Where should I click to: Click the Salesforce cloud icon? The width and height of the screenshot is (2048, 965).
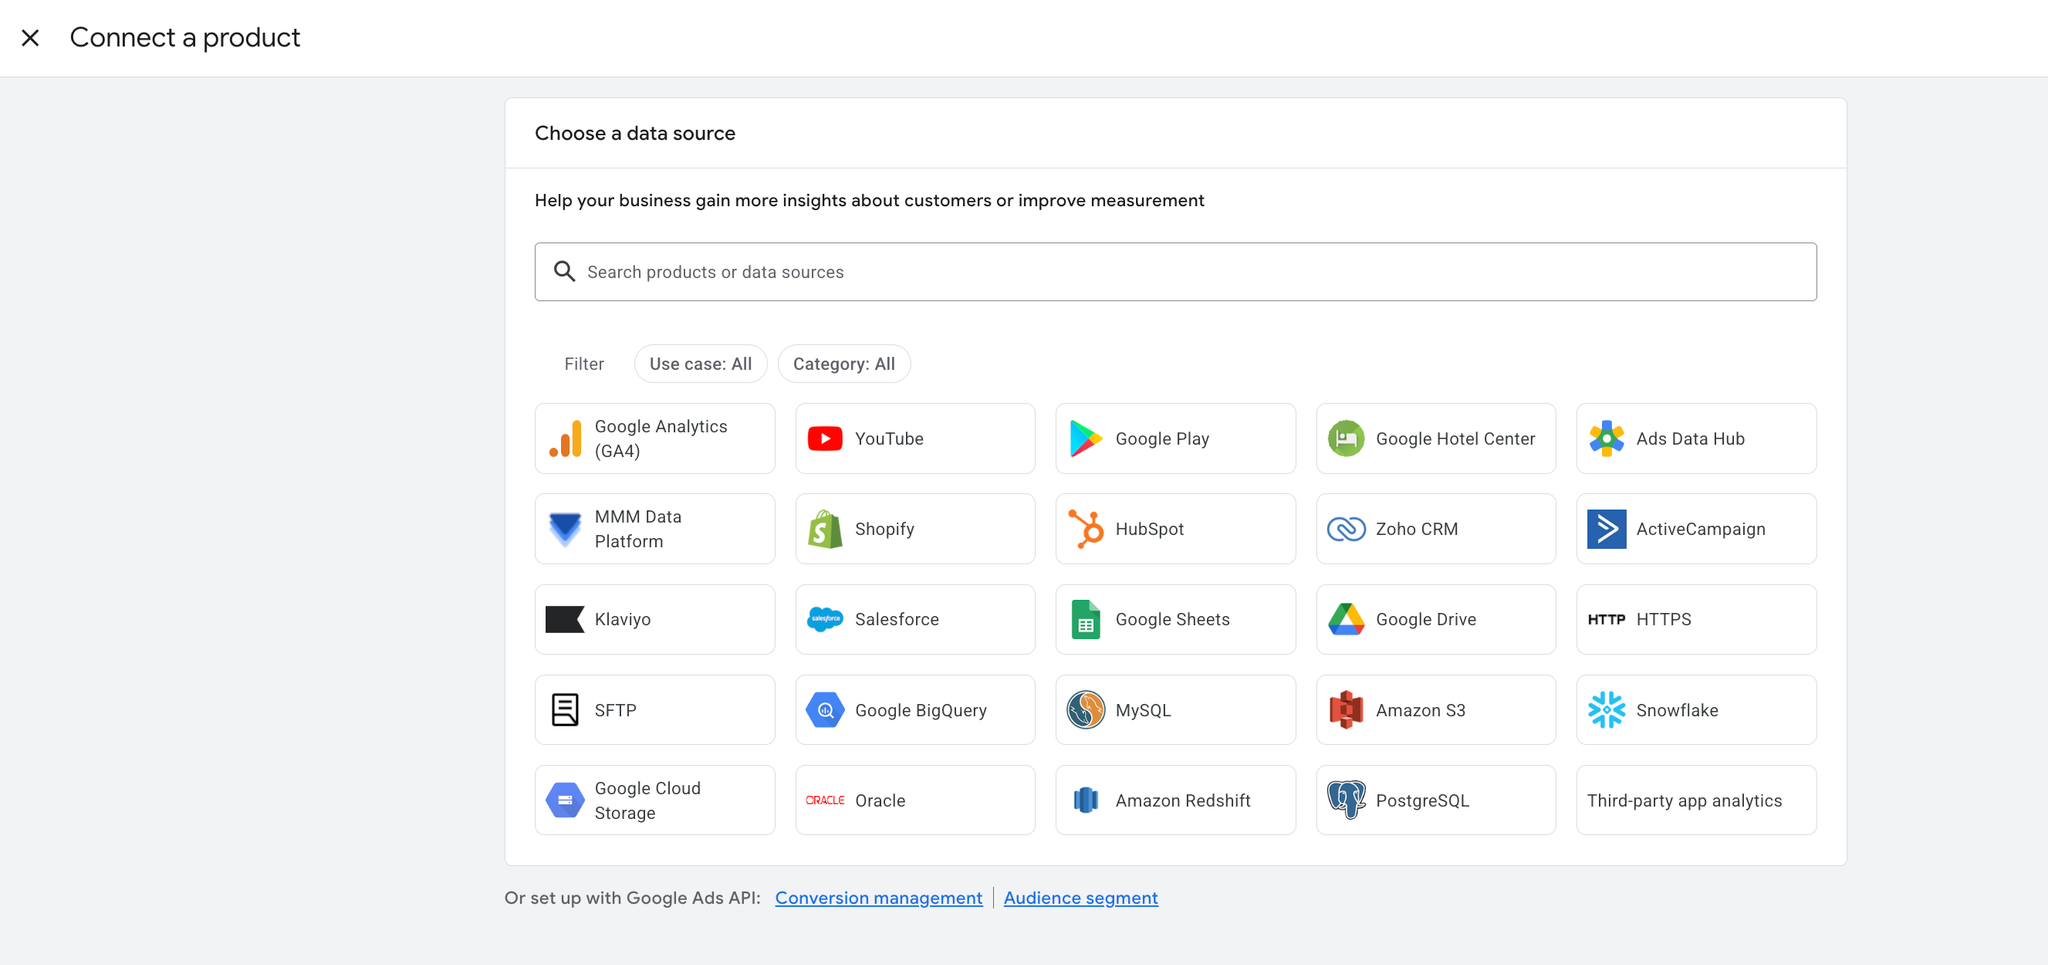pyautogui.click(x=825, y=620)
